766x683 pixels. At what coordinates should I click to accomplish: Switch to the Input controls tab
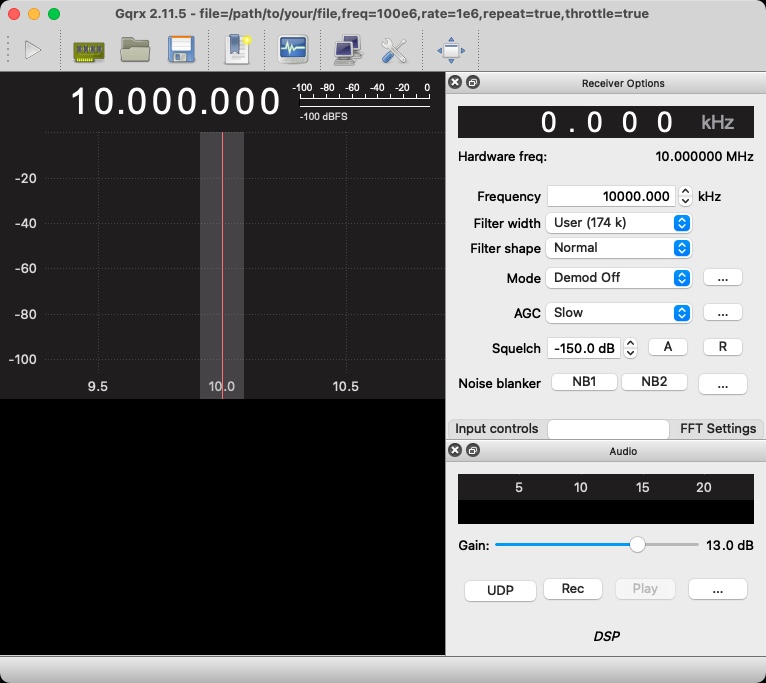tap(497, 428)
